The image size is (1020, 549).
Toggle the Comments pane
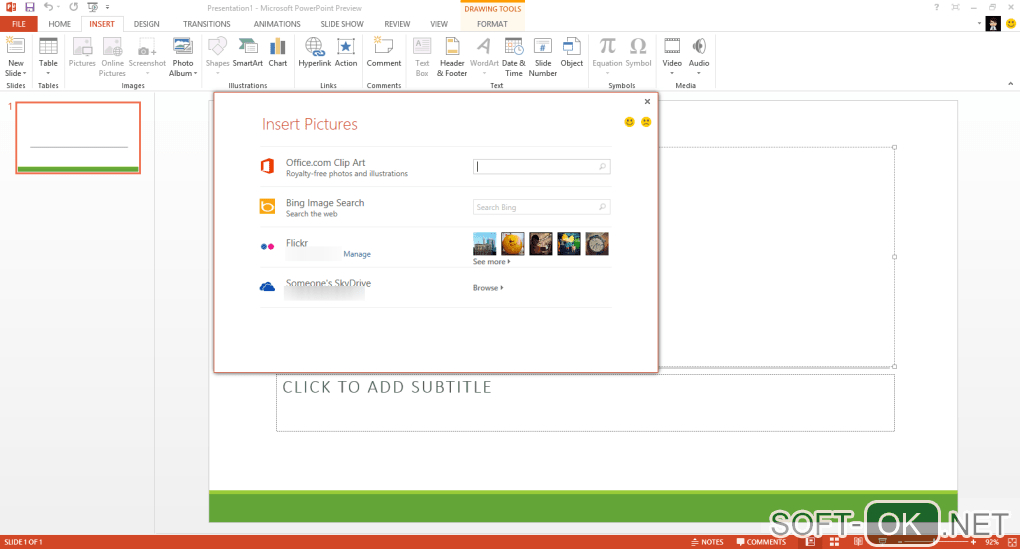coord(761,542)
